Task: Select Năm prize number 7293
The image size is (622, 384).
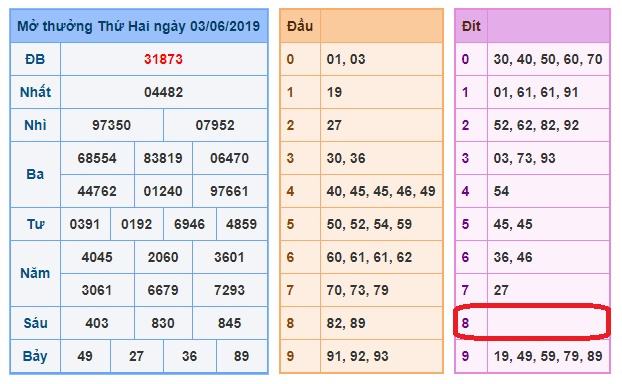Action: coord(229,290)
